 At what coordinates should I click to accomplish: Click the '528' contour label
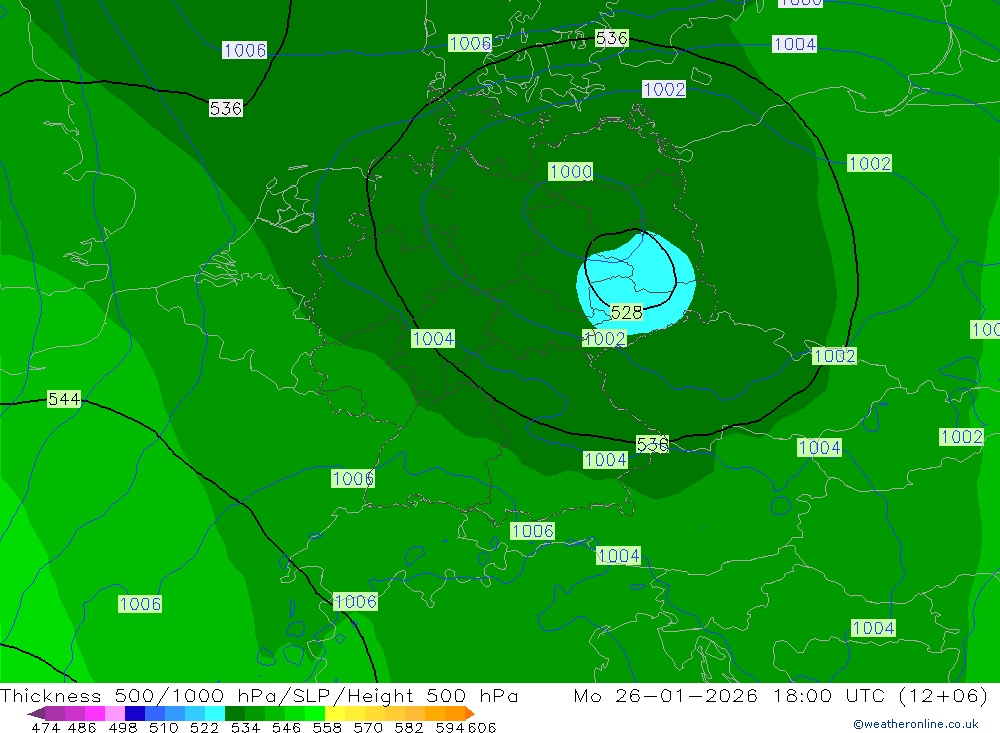(x=626, y=312)
